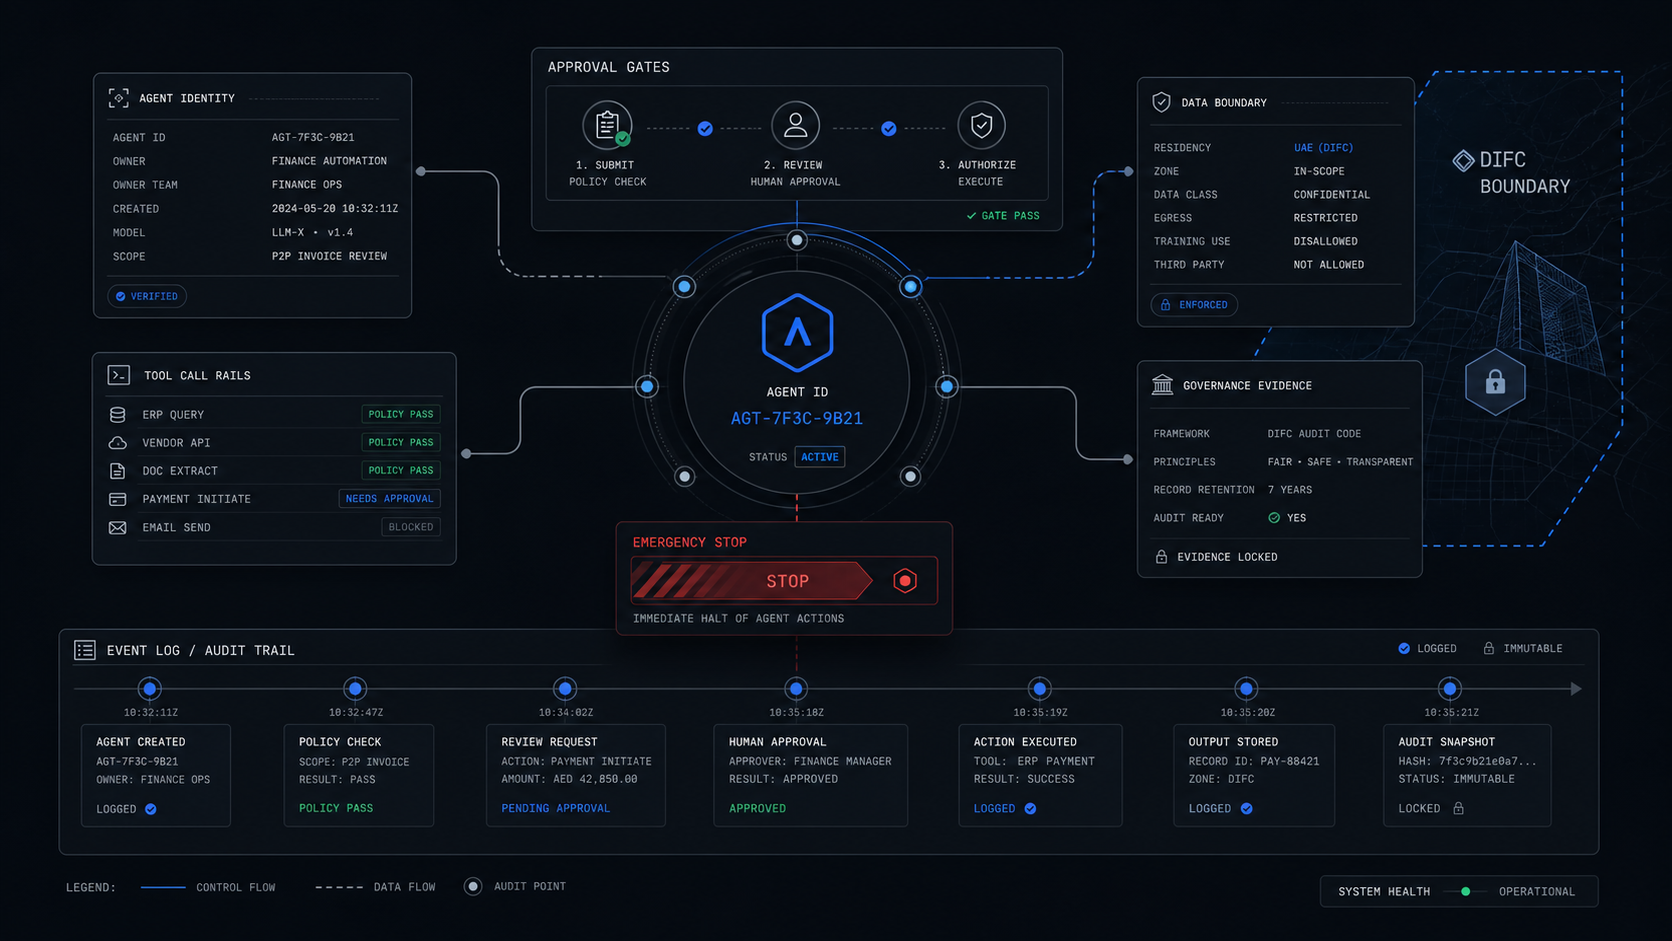This screenshot has height=941, width=1672.
Task: Click the DIFC Boundary diamond logo
Action: [x=1463, y=161]
